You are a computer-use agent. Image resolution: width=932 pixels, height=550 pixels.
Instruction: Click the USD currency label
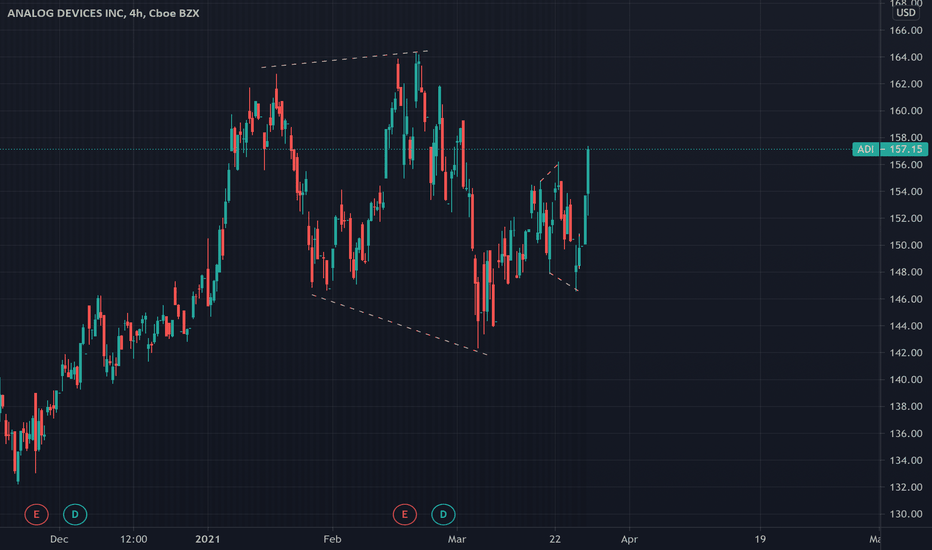(x=906, y=12)
